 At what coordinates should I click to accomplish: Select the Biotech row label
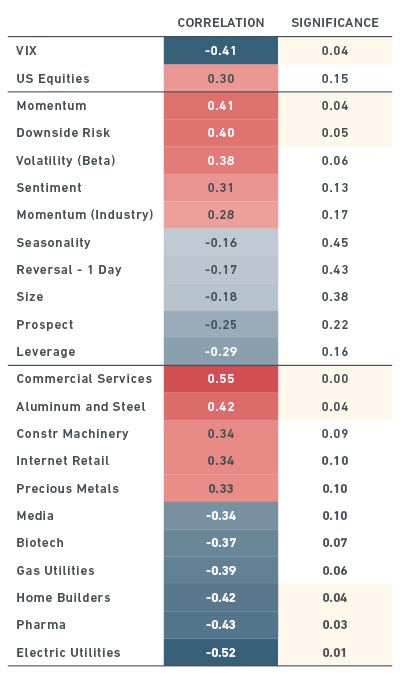pyautogui.click(x=40, y=543)
